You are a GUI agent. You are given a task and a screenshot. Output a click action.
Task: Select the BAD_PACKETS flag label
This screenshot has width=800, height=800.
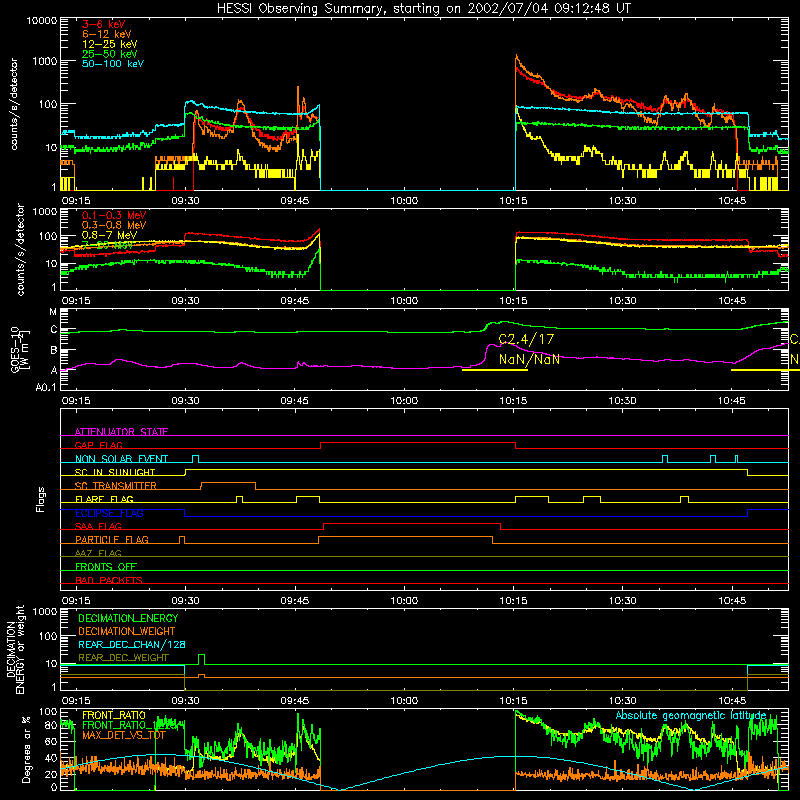coord(109,581)
